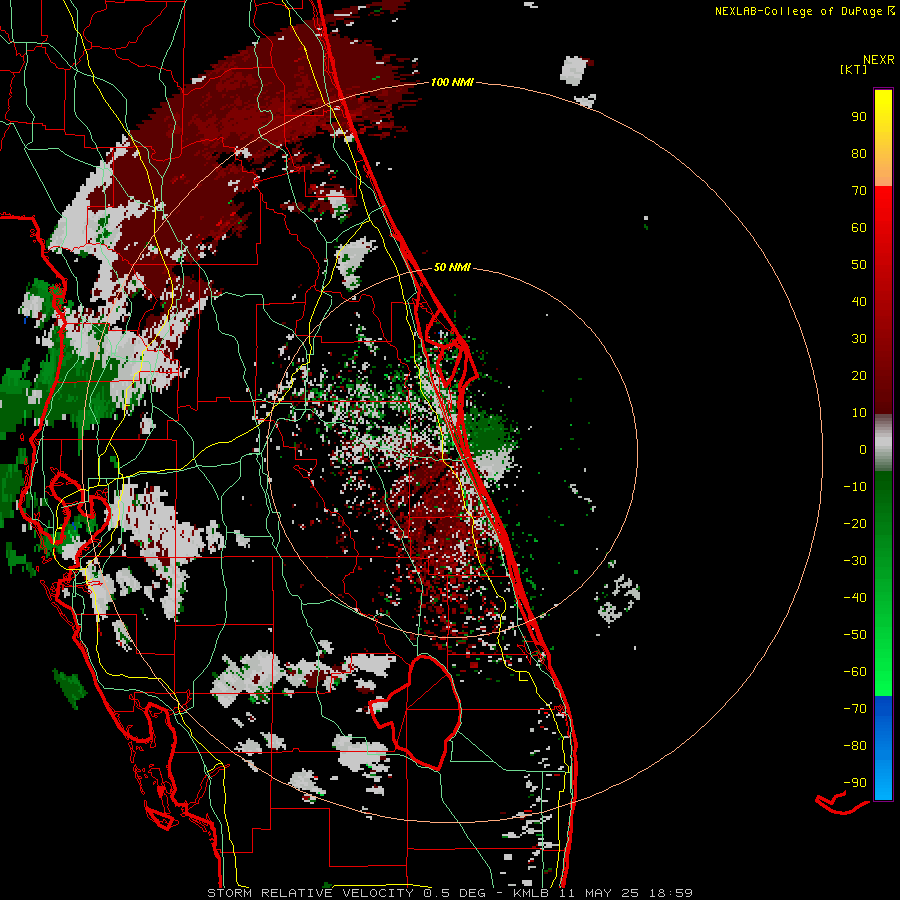Select the positive 90 knot scale label
The image size is (900, 900).
[859, 117]
